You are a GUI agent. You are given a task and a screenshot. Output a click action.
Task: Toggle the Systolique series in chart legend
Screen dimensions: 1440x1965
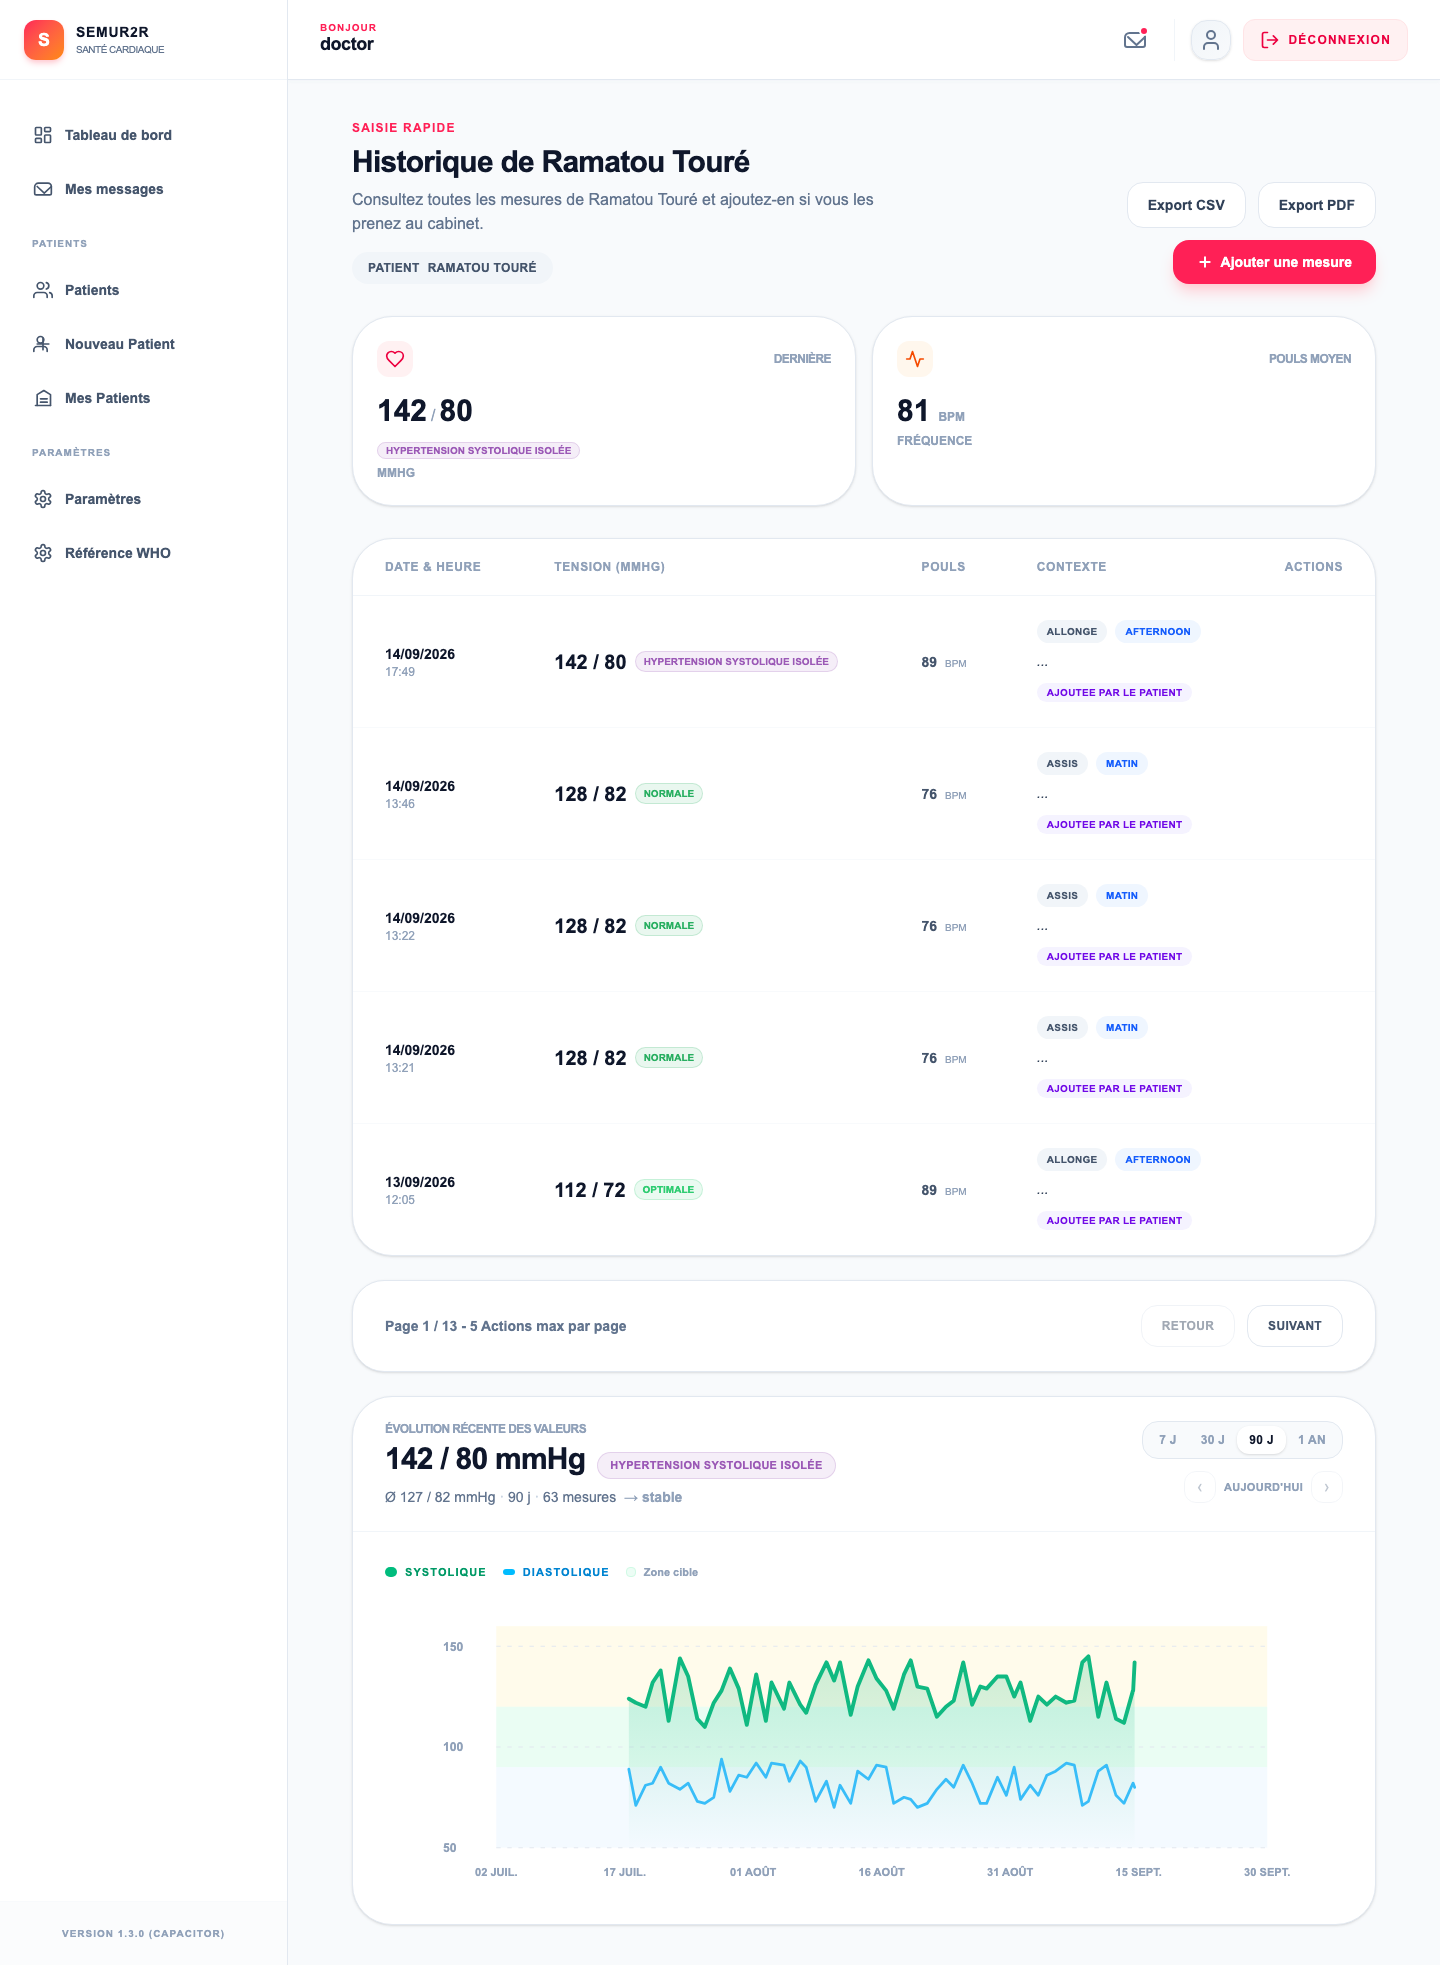436,1572
